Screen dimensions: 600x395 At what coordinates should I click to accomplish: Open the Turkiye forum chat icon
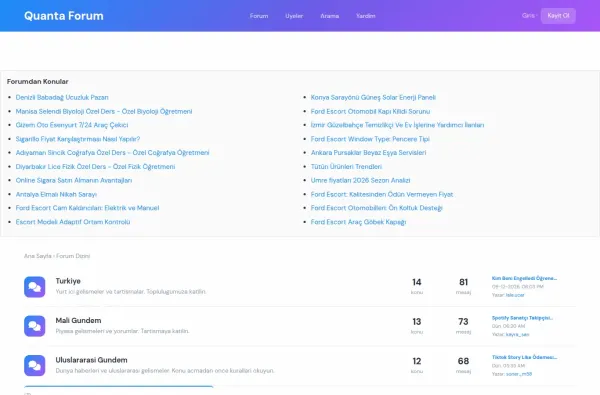pyautogui.click(x=34, y=287)
